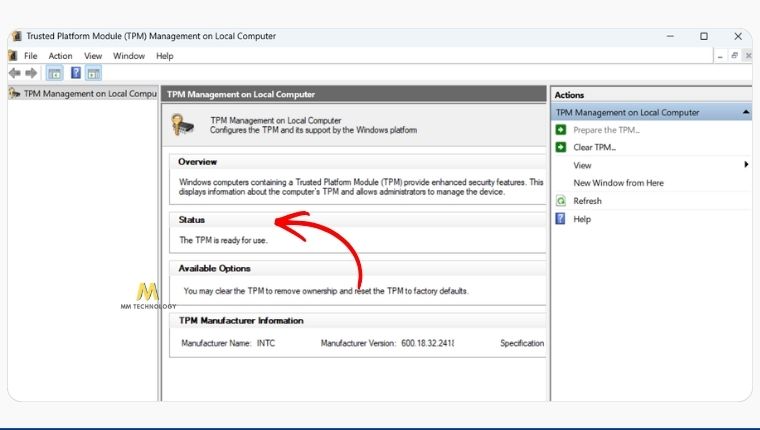Open the blue Help toolbar icon

pos(76,73)
